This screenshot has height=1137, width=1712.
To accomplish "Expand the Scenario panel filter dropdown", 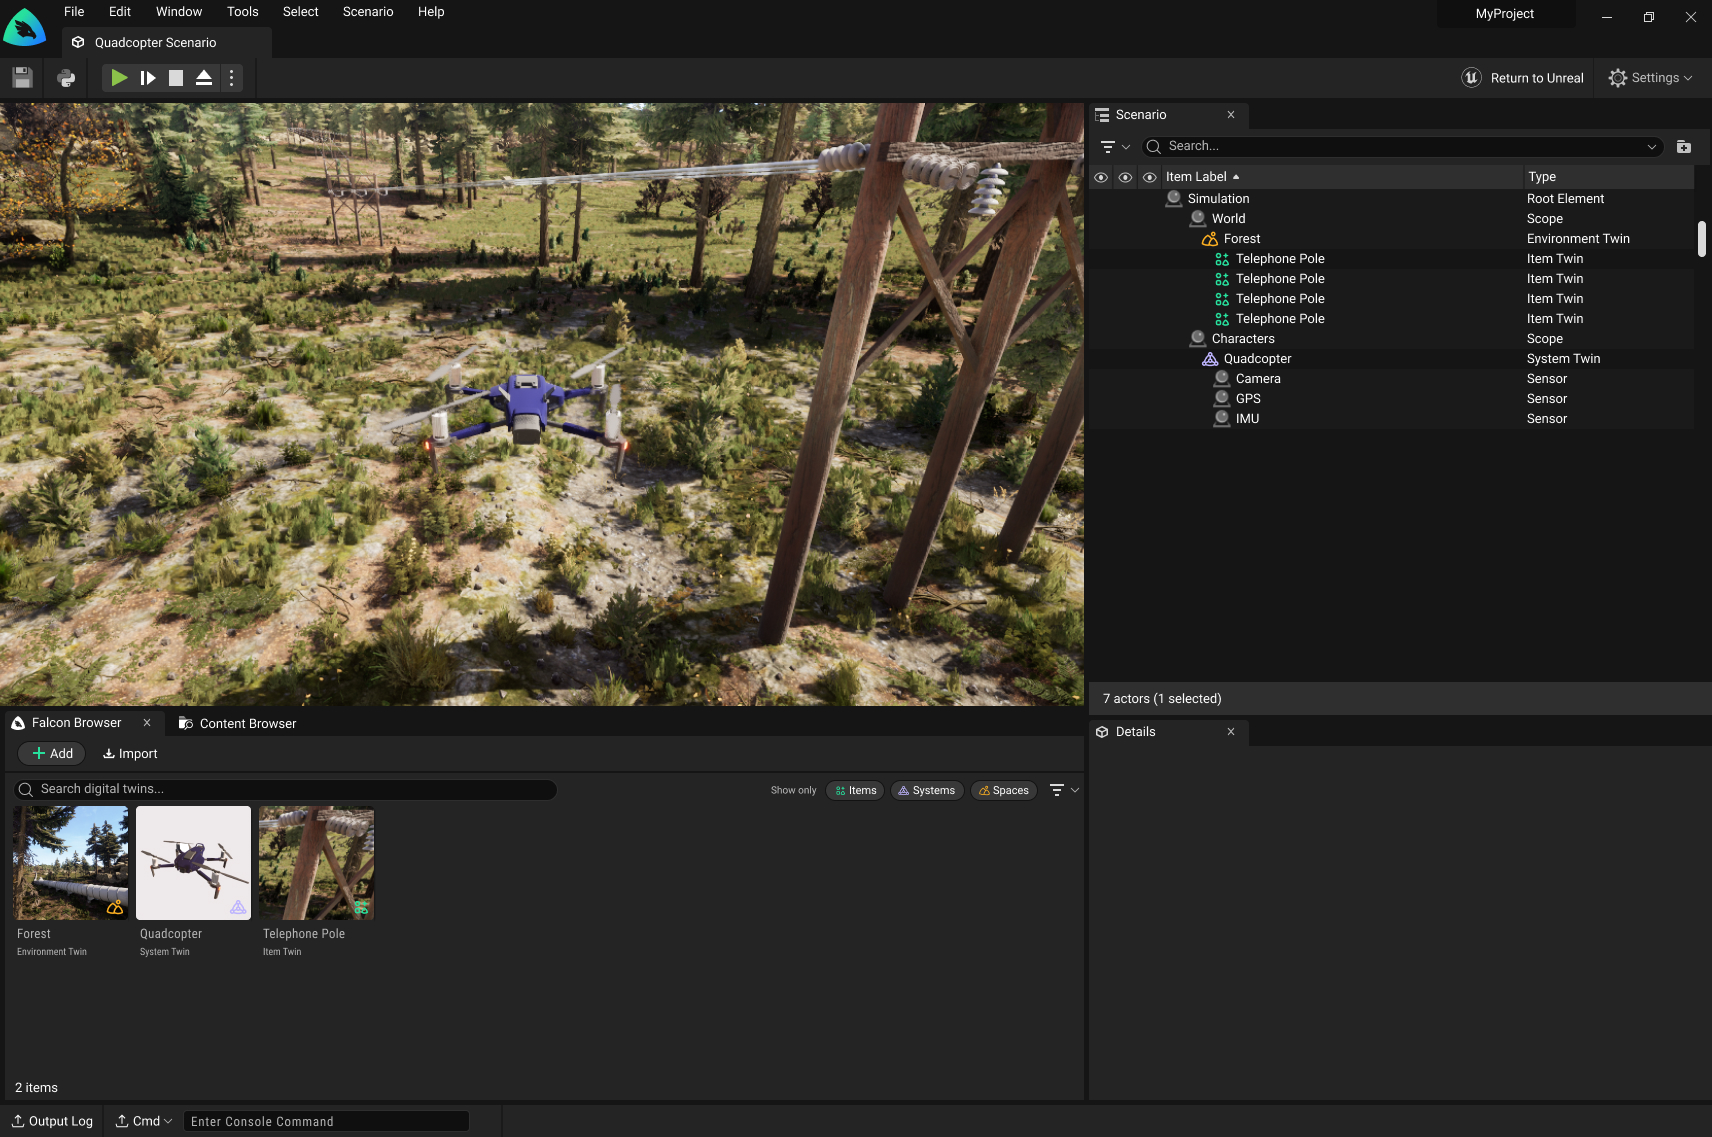I will pos(1114,147).
